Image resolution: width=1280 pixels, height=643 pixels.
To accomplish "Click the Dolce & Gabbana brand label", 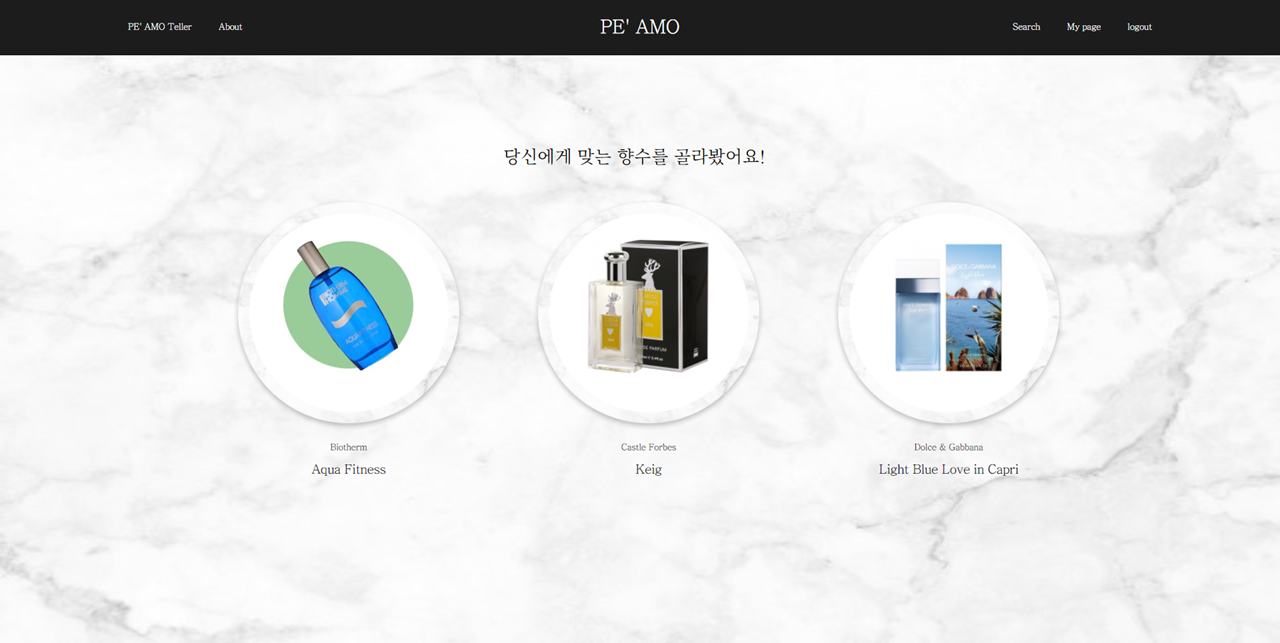I will point(948,447).
